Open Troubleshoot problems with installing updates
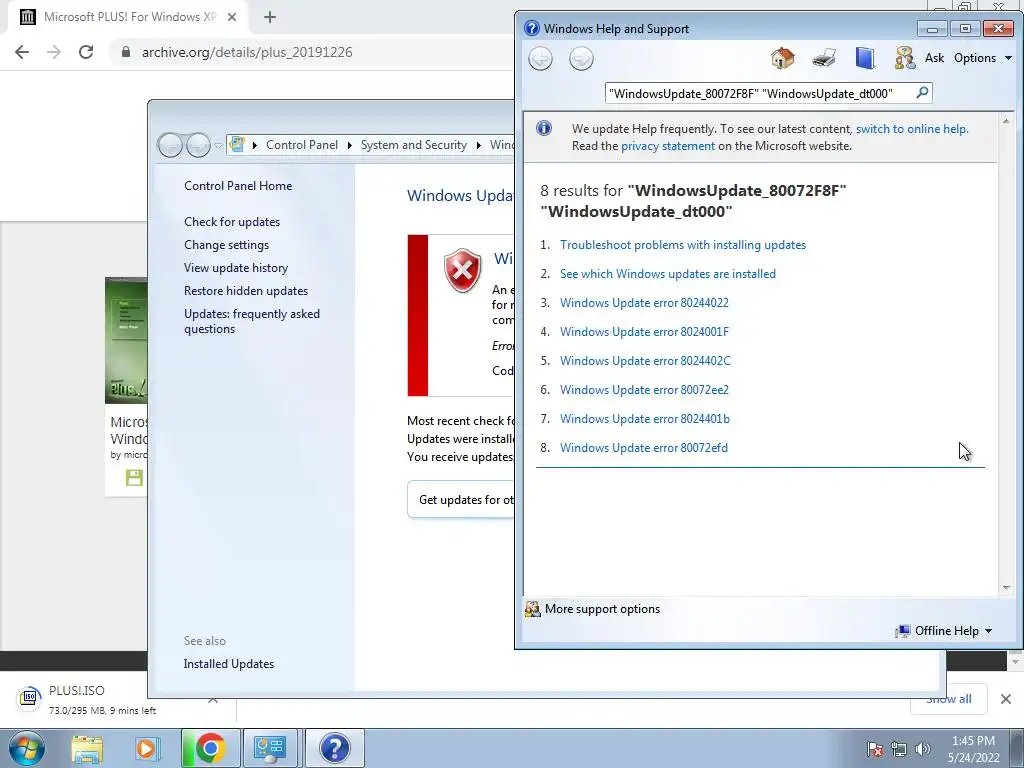The image size is (1024, 768). 682,245
